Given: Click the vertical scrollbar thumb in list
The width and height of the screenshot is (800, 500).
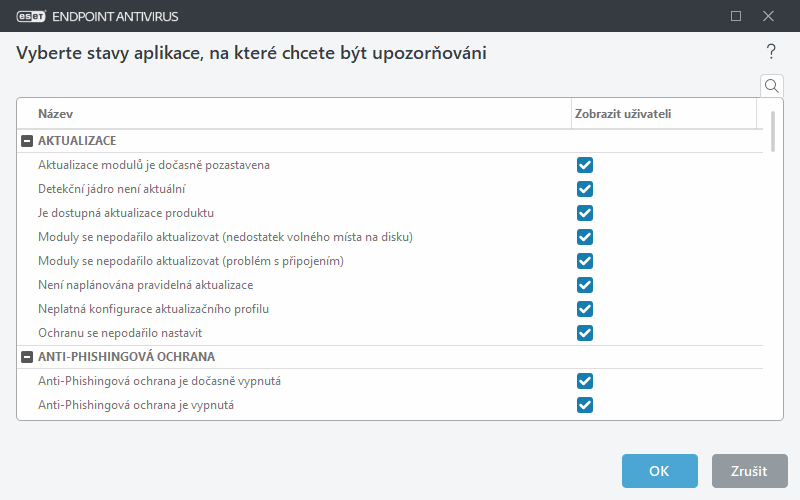Looking at the screenshot, I should coord(773,132).
